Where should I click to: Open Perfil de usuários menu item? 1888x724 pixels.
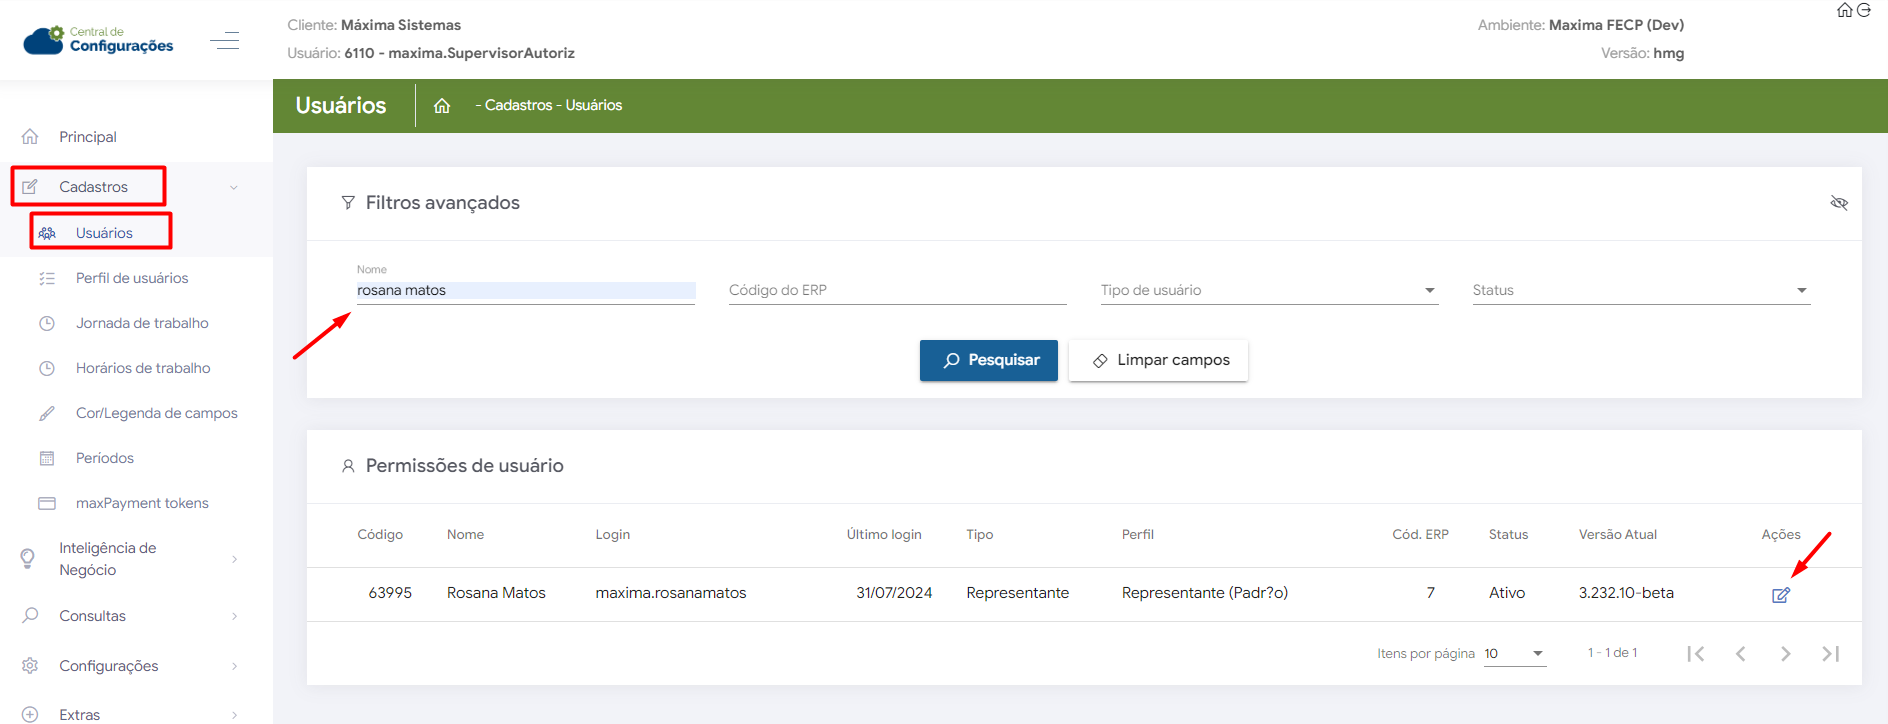(132, 278)
